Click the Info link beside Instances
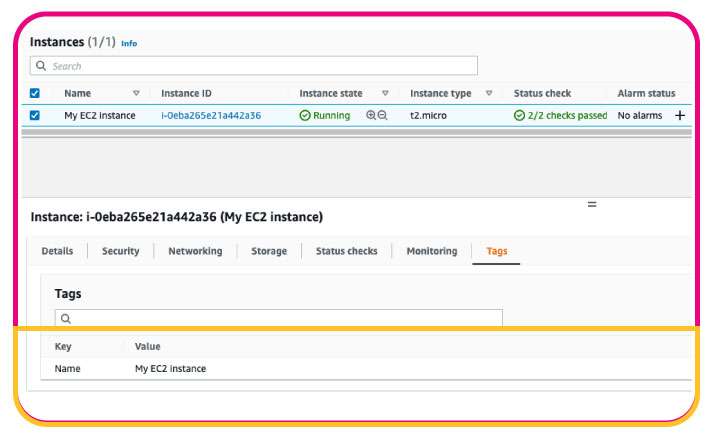Image resolution: width=714 pixels, height=440 pixels. [129, 44]
